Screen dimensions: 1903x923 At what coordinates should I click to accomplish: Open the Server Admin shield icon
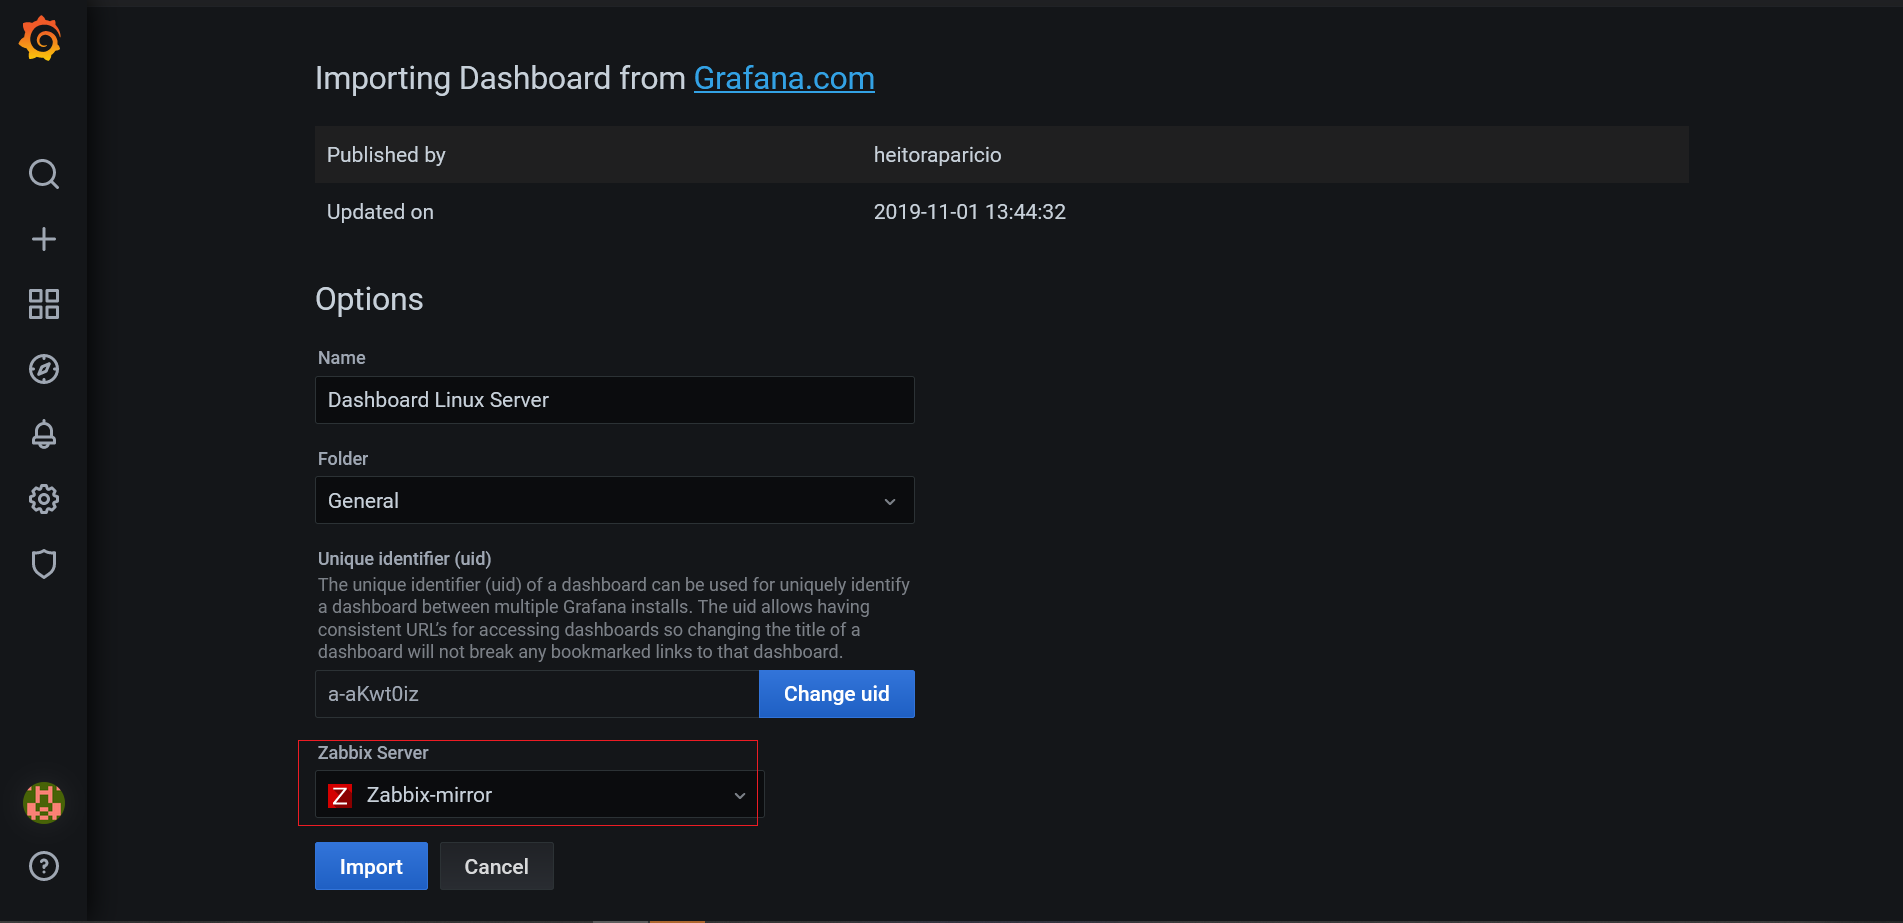click(x=43, y=564)
